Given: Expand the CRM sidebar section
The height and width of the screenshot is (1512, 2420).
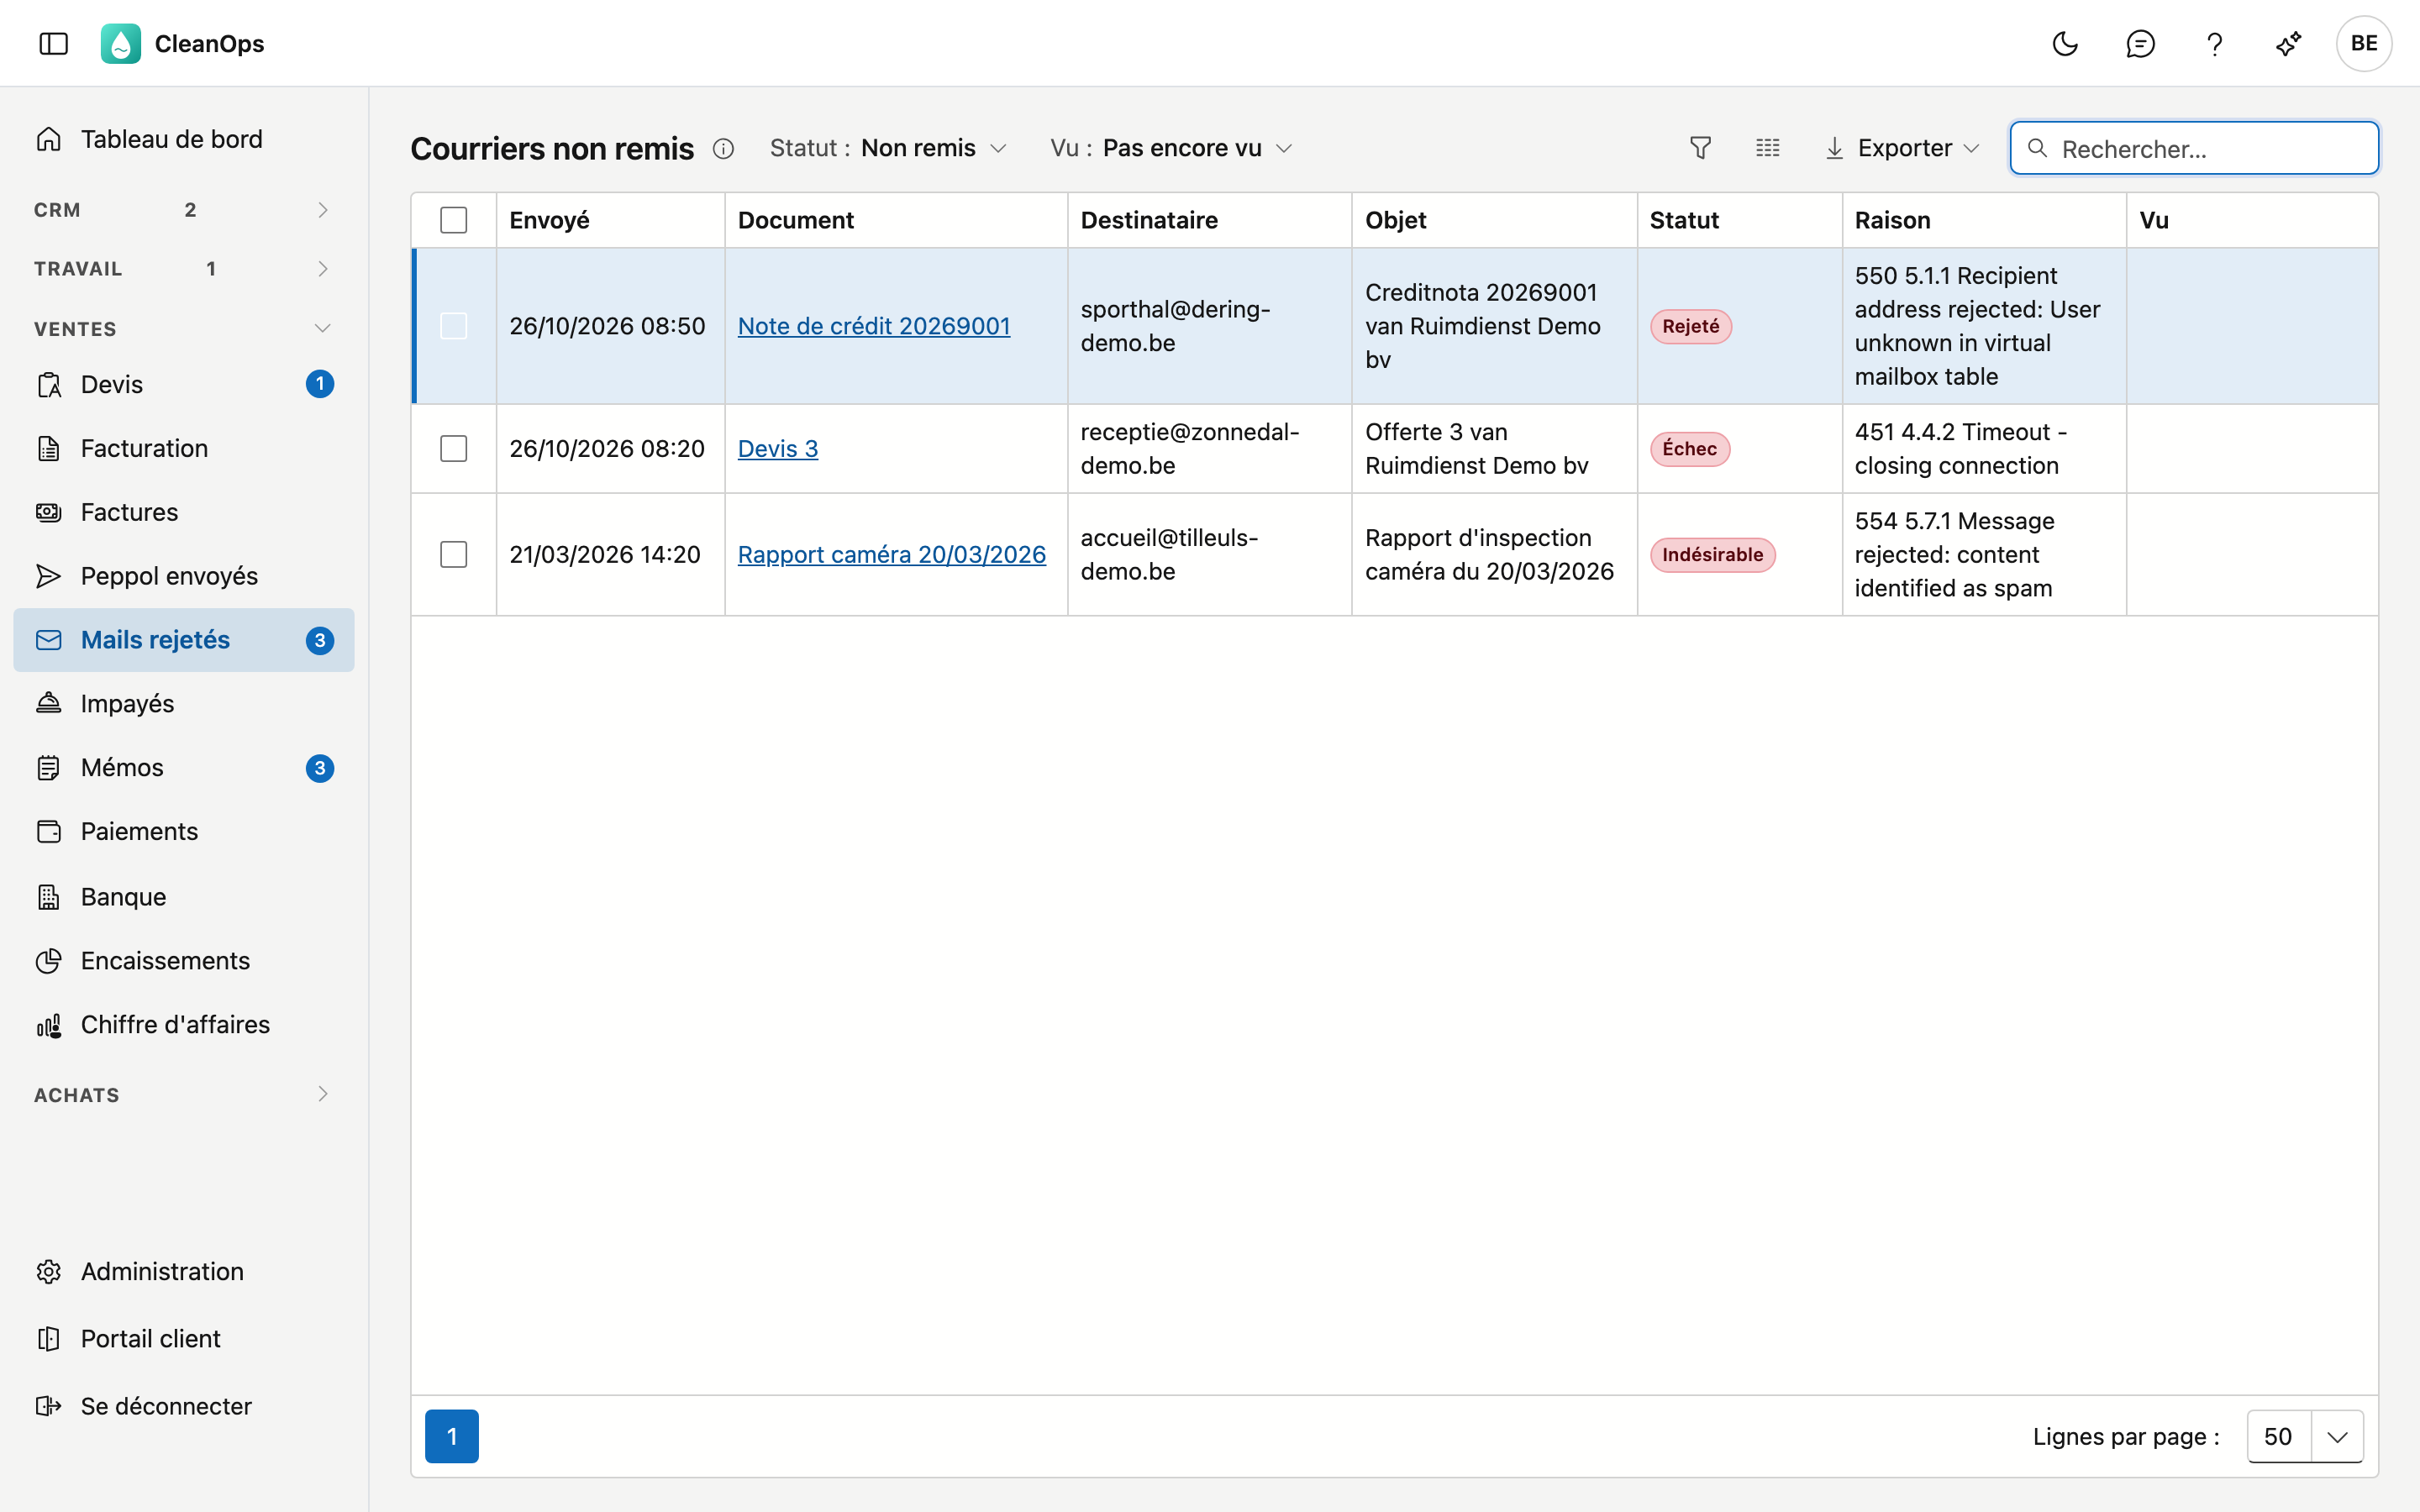Looking at the screenshot, I should 184,210.
